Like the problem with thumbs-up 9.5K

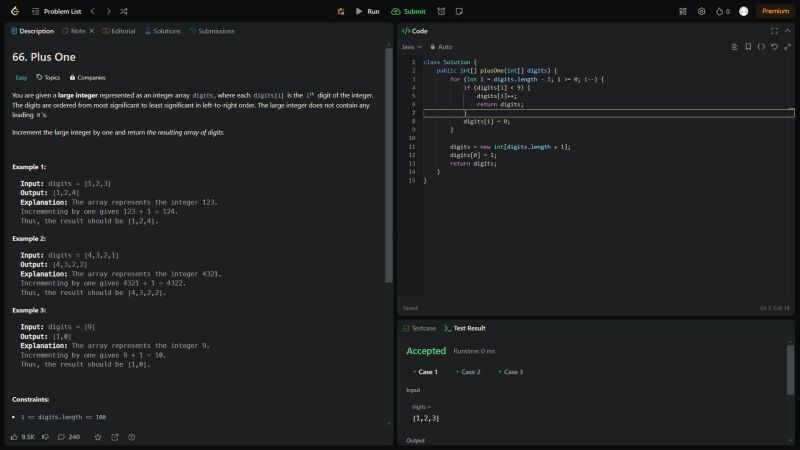coord(22,437)
